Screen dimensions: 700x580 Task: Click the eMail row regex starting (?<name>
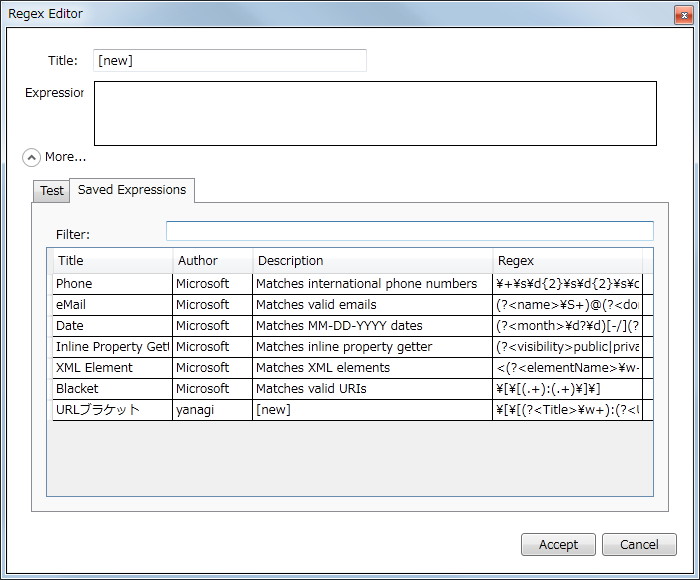coord(567,305)
